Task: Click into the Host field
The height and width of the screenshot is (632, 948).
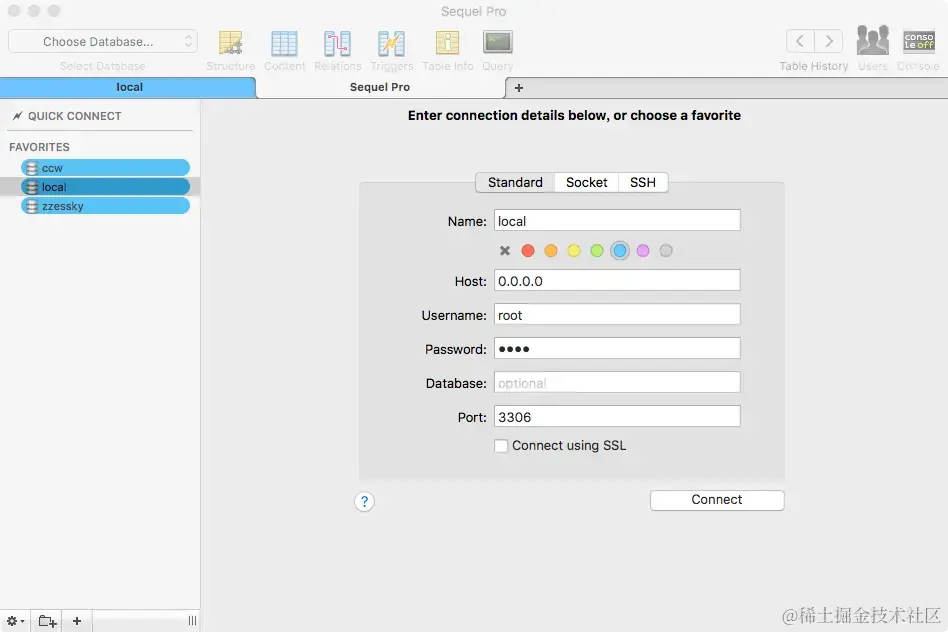Action: [617, 281]
